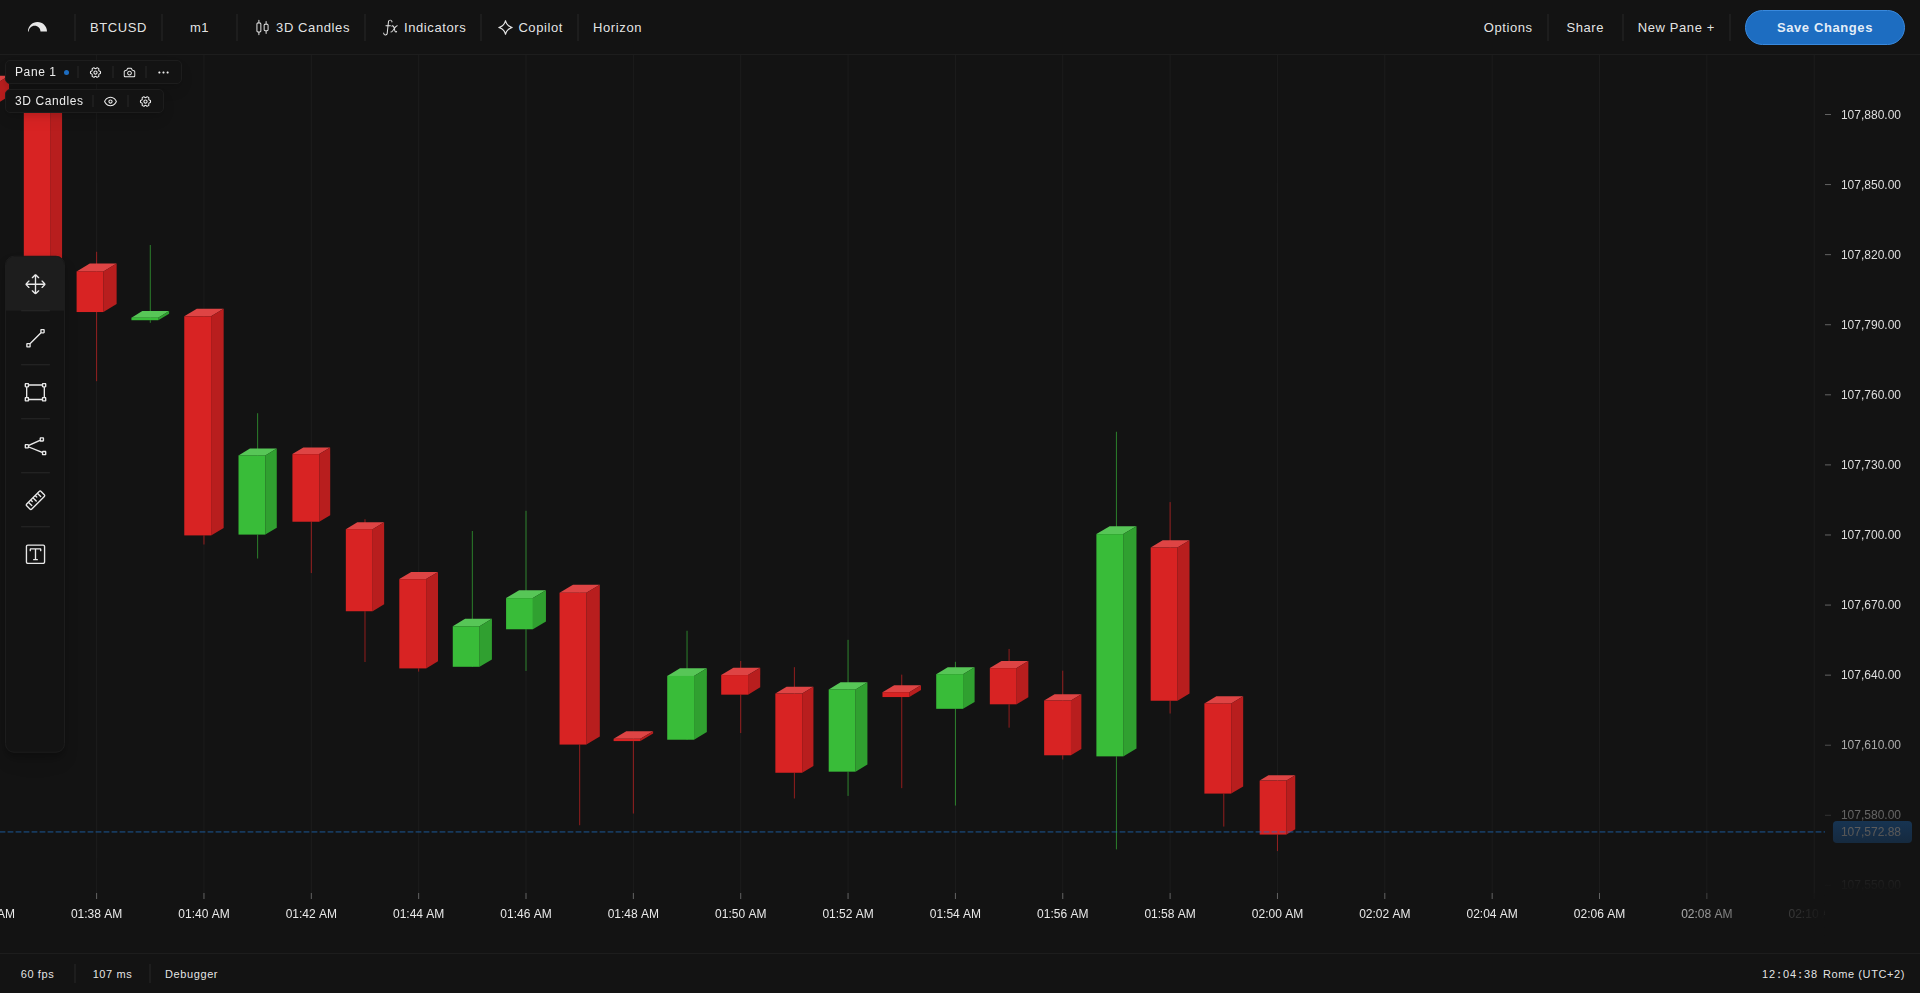Open the Pane 1 overflow menu
This screenshot has height=993, width=1920.
click(x=163, y=72)
